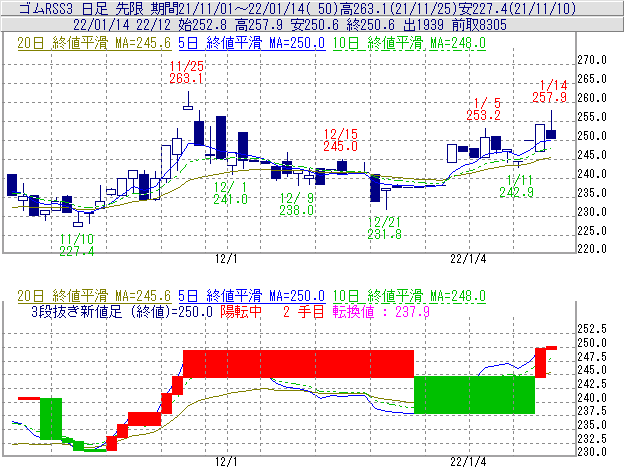Viewport: 624px width, 475px height.
Task: Click the 270.0 value on upper price axis
Action: [x=592, y=60]
